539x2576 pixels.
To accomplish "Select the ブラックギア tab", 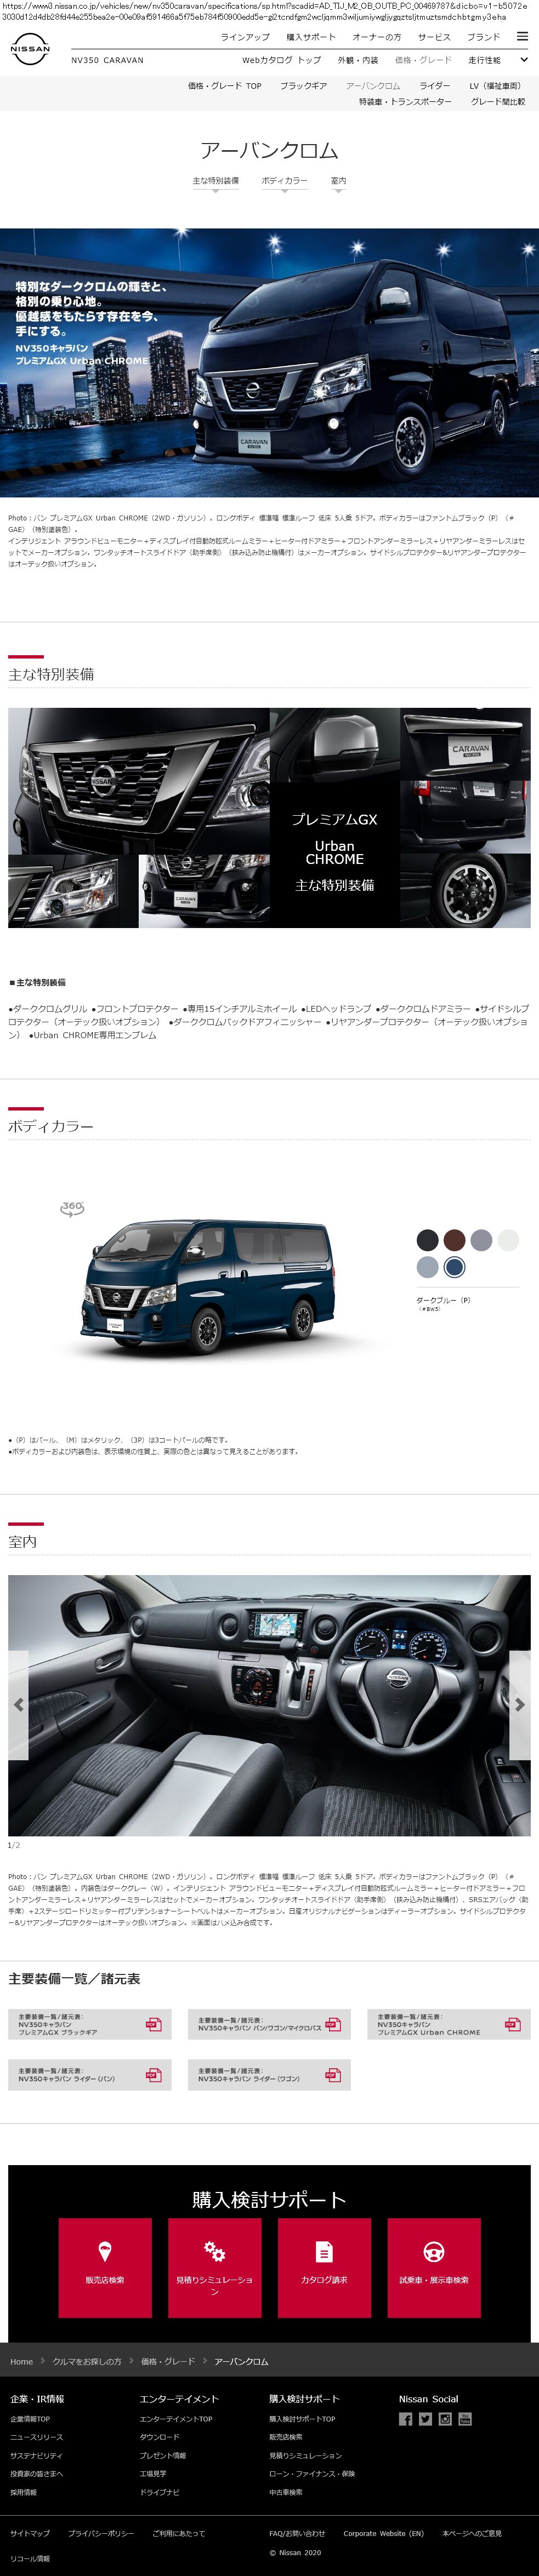I will coord(303,86).
